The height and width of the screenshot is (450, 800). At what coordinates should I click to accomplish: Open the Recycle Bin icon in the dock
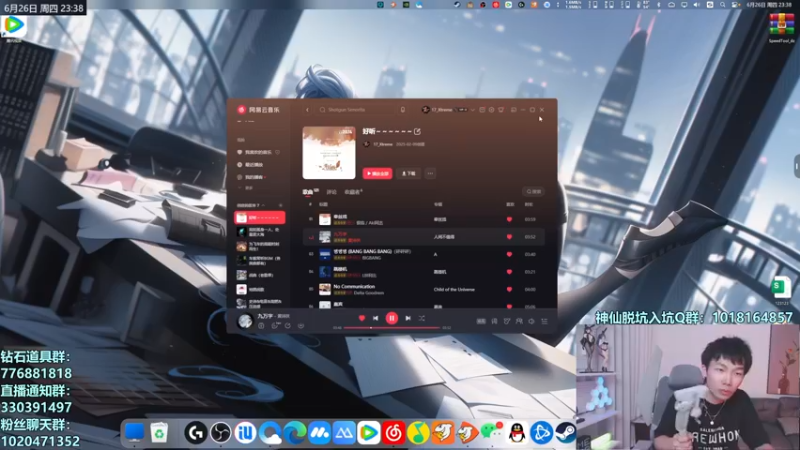pos(159,433)
